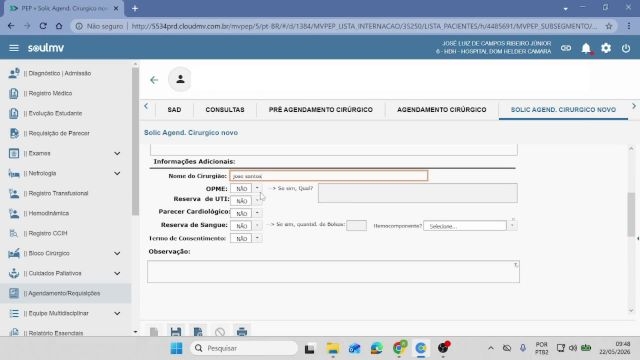Open the OPME dropdown
The height and width of the screenshot is (360, 640).
point(257,188)
